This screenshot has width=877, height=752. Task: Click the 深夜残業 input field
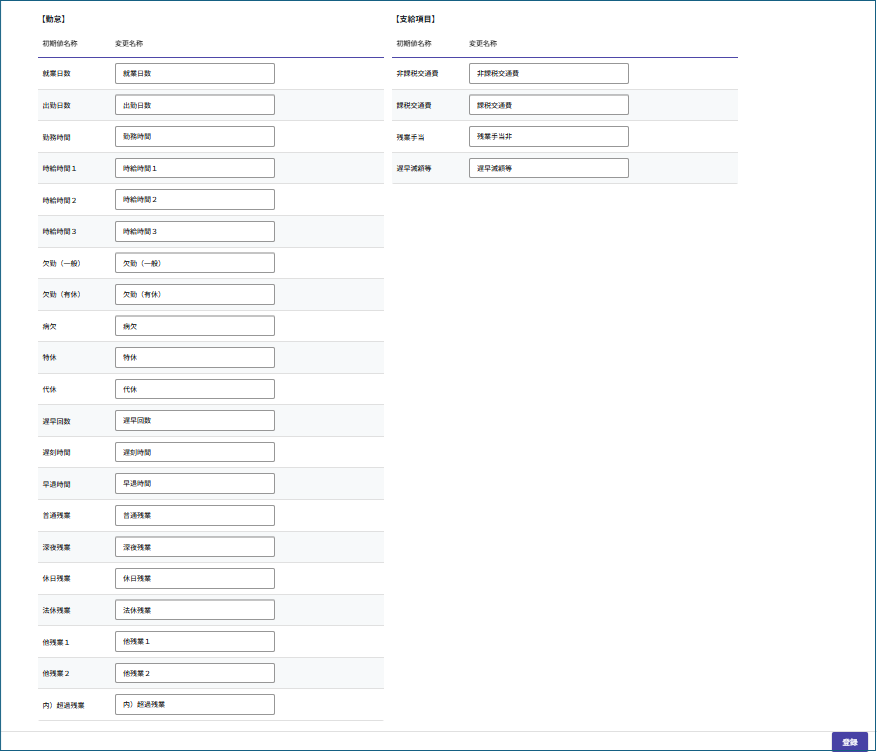[194, 547]
